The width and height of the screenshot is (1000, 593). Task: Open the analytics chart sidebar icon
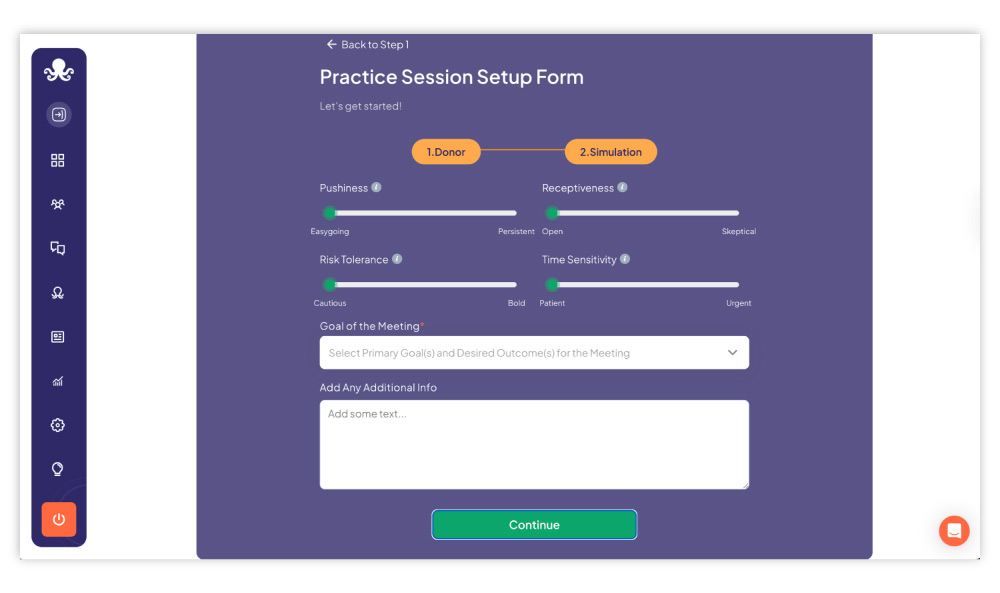click(x=58, y=381)
